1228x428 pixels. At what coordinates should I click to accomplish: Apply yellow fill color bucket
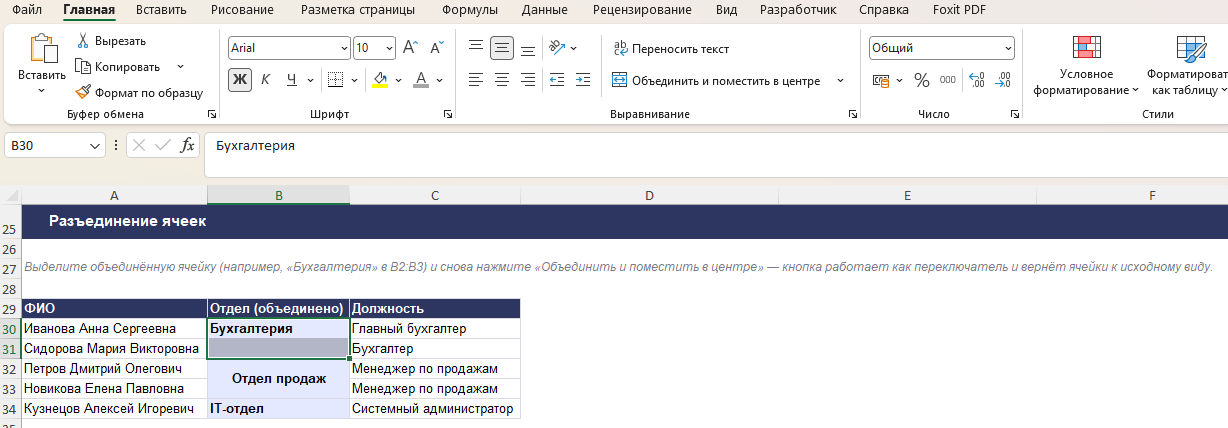(380, 80)
